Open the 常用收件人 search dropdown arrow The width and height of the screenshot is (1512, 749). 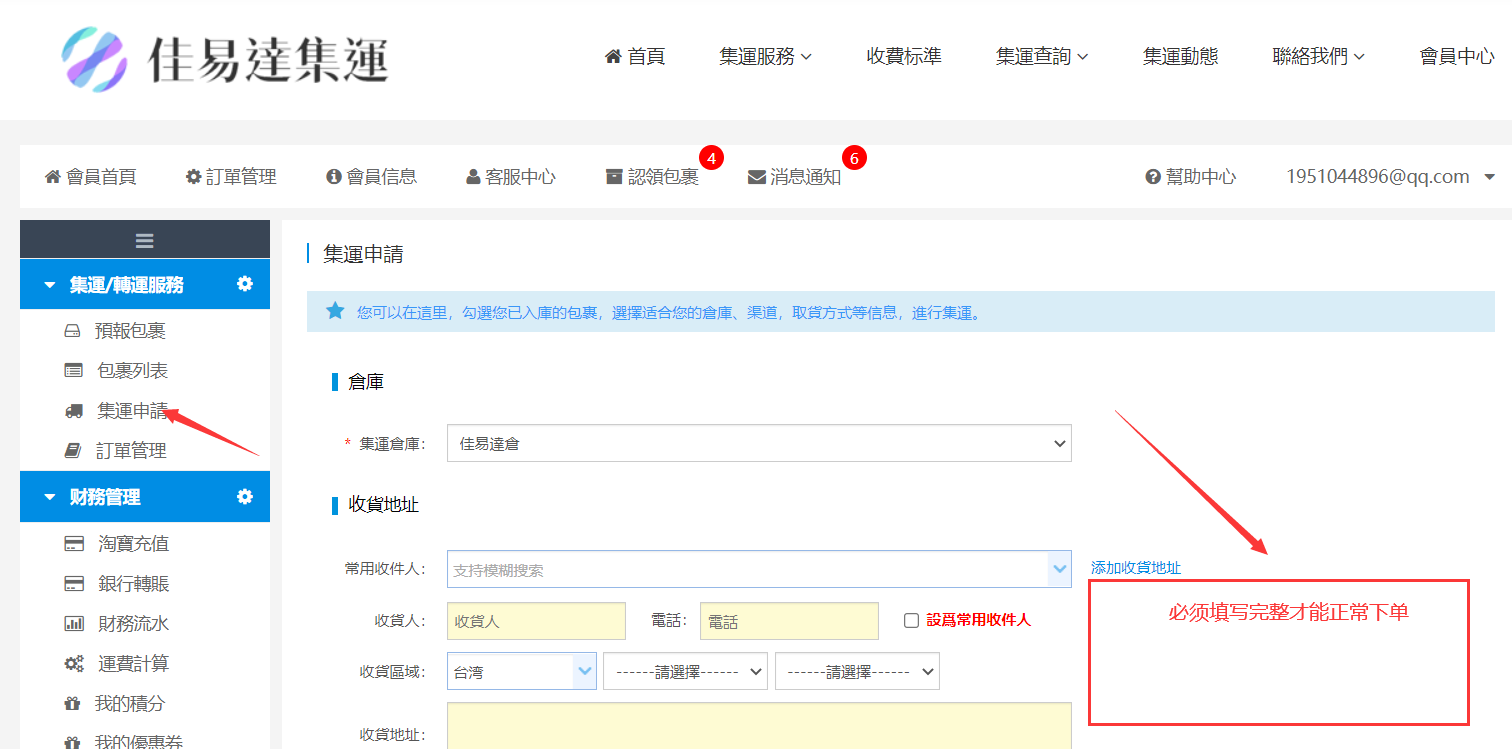click(1059, 569)
